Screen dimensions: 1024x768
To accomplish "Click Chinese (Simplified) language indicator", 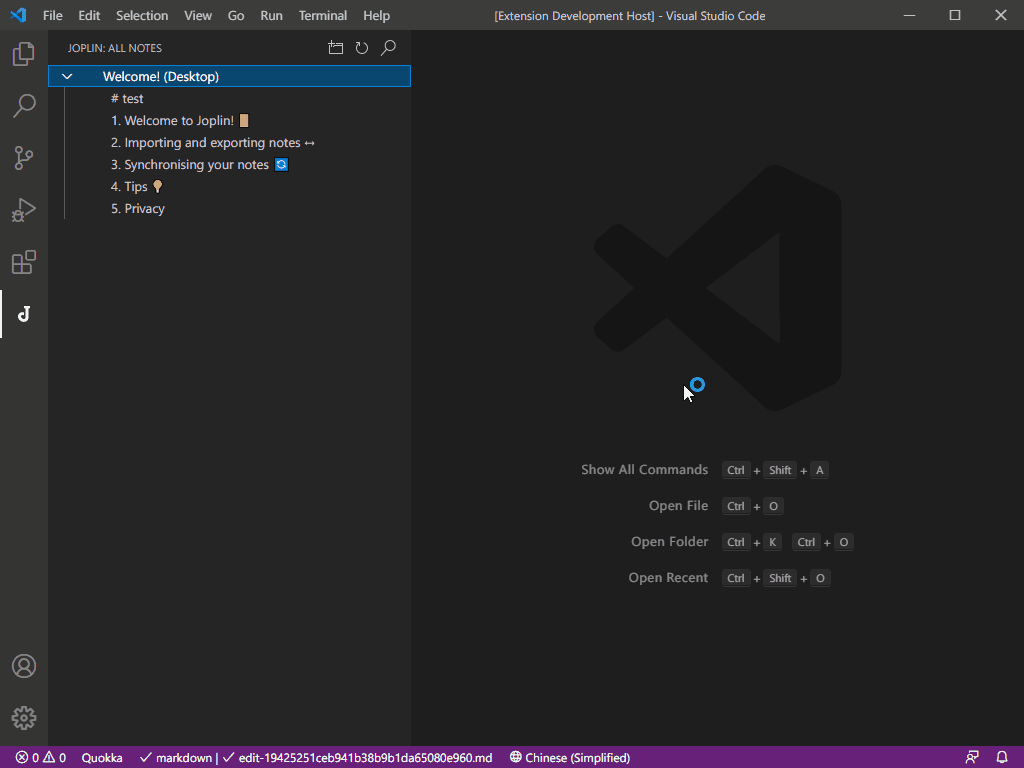I will coord(569,758).
